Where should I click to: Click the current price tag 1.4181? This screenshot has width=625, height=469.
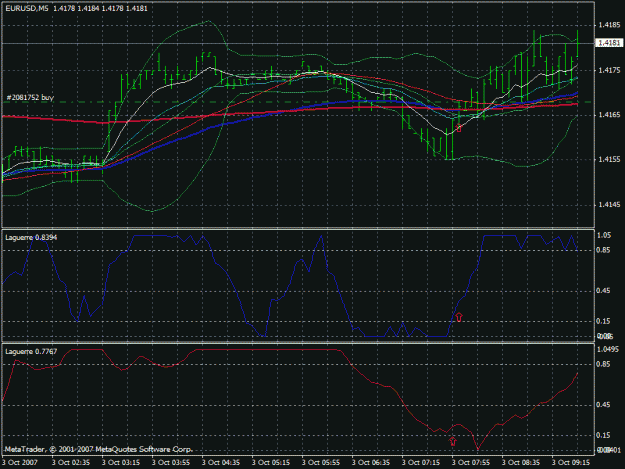click(609, 43)
